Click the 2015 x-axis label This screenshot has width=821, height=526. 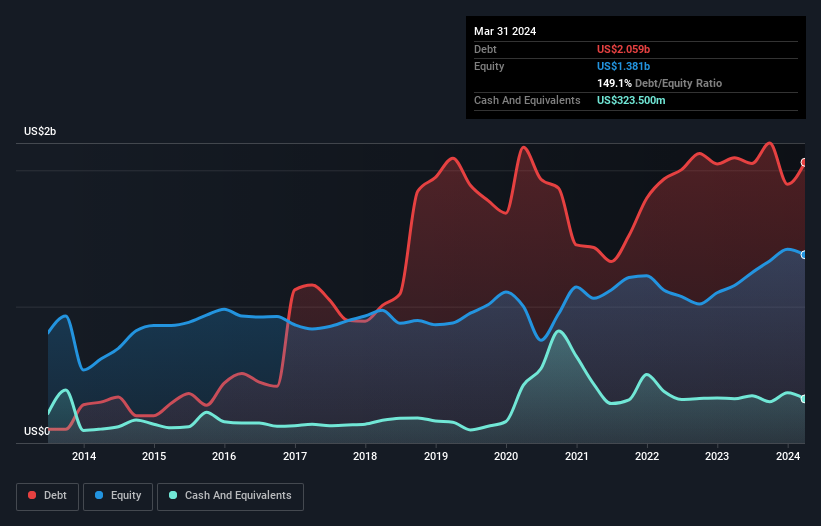coord(154,456)
